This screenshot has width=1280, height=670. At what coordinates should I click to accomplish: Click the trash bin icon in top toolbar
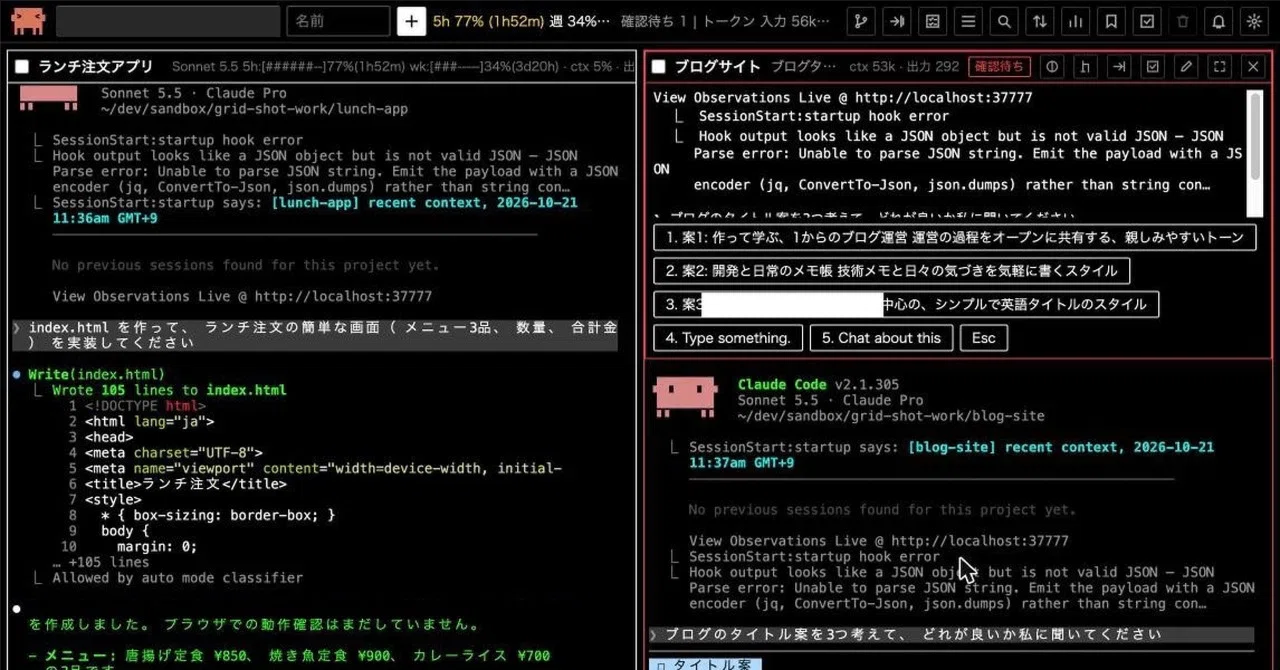tap(1183, 21)
